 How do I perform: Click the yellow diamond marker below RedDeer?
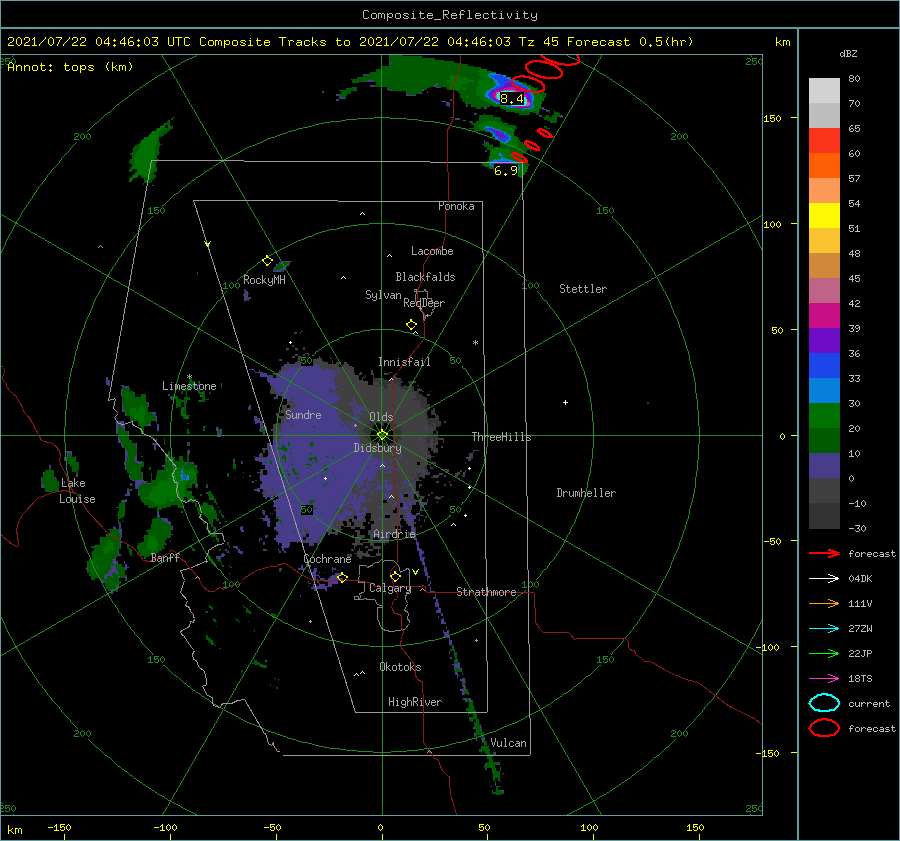411,325
